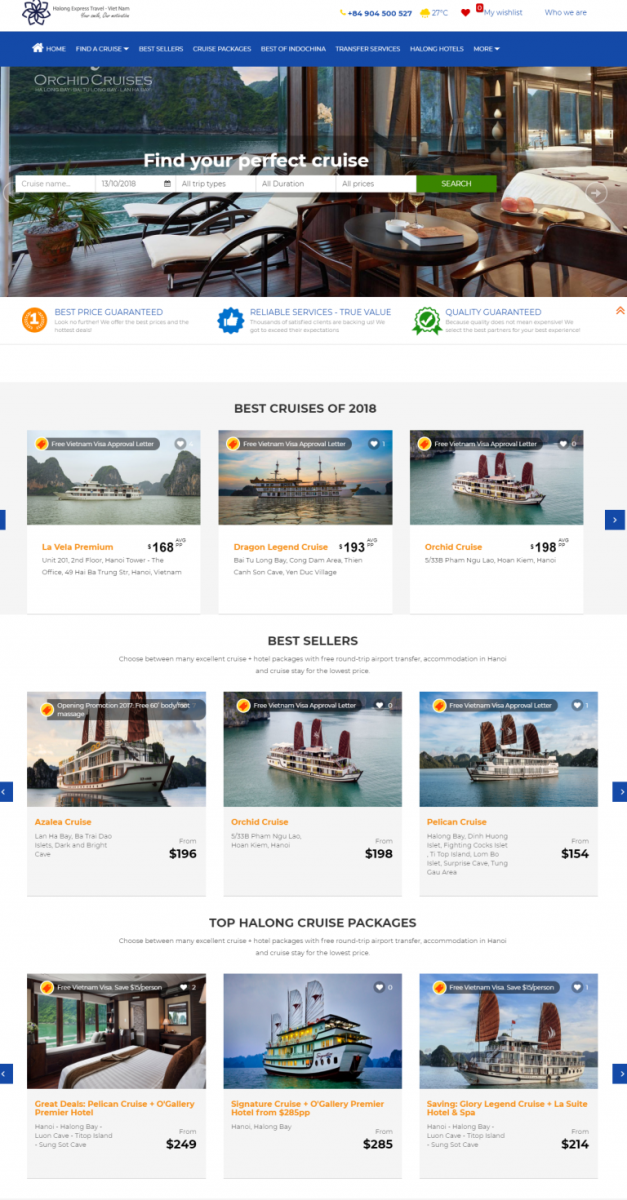Call the +84 904 500 527 phone link
627x1200 pixels.
pos(376,13)
